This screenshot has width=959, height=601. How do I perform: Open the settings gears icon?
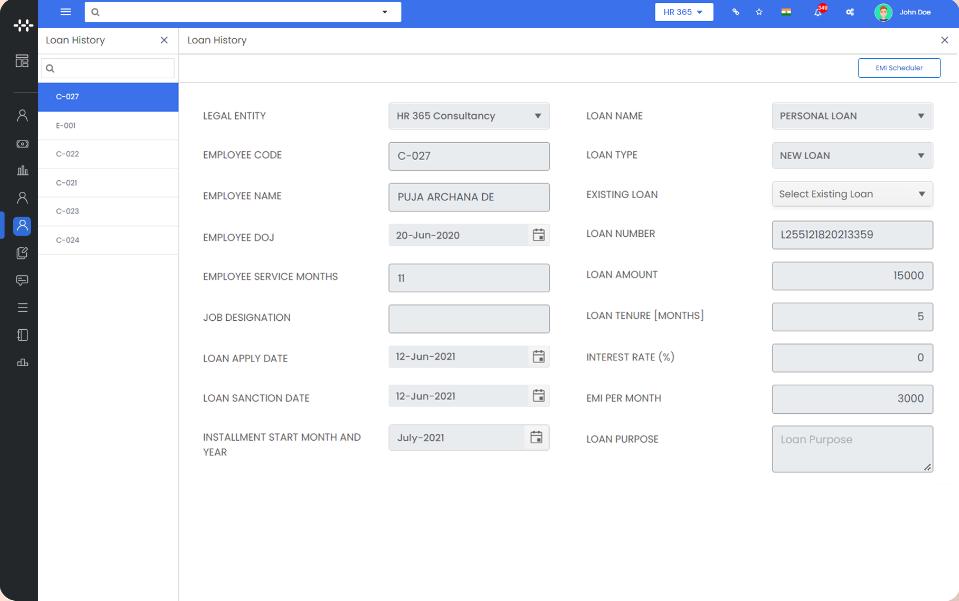click(850, 12)
